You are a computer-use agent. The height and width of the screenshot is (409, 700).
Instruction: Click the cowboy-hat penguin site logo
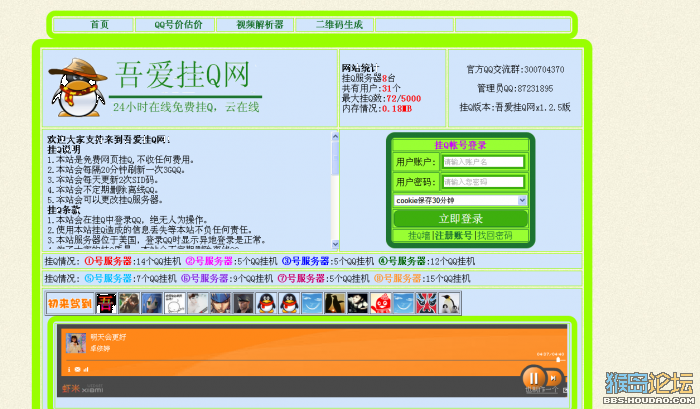tap(79, 88)
